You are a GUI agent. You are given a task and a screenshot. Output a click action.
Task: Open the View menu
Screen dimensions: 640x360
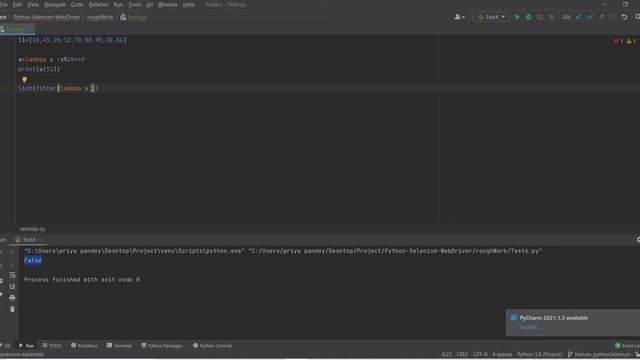pos(33,4)
